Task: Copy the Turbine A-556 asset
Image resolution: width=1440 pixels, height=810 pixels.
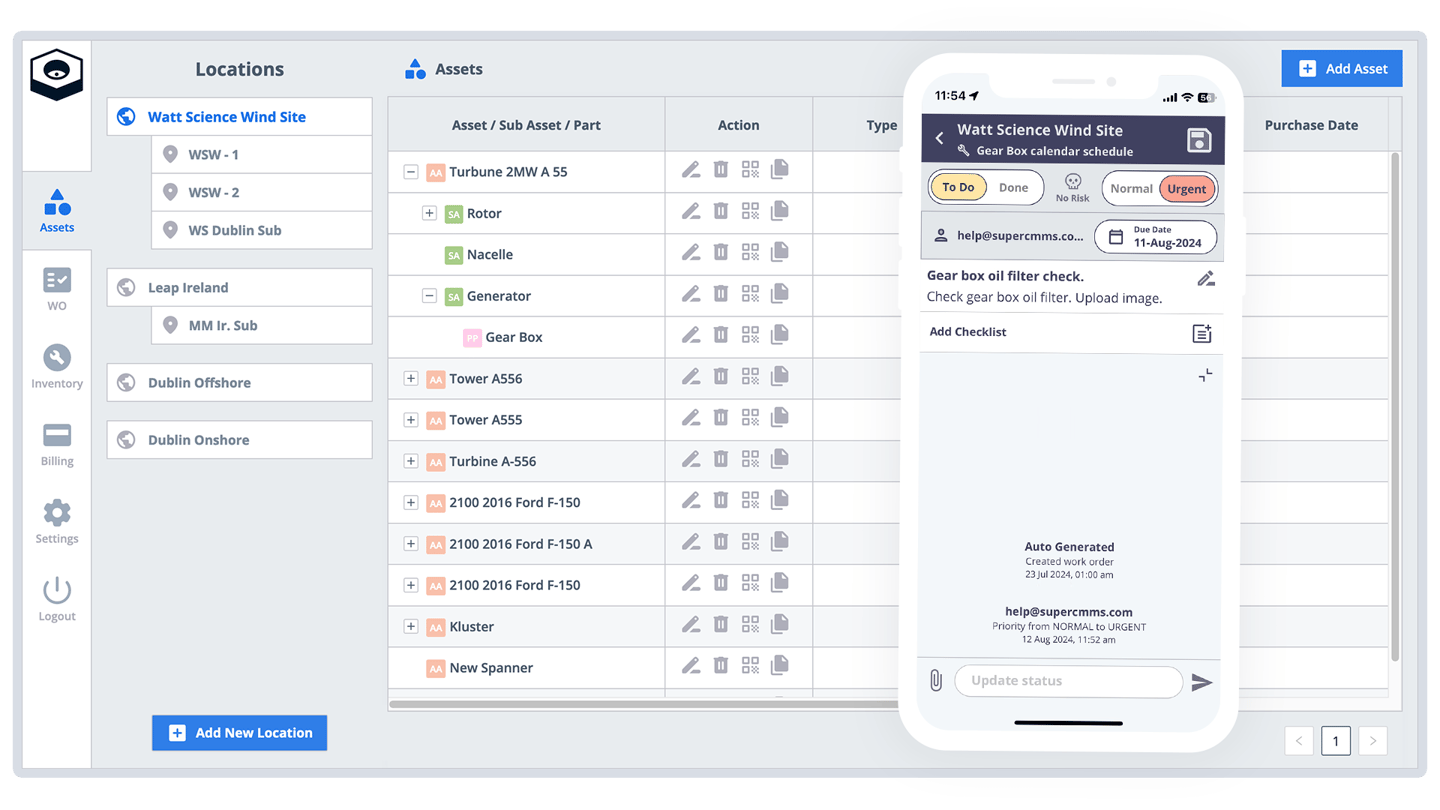Action: tap(780, 460)
